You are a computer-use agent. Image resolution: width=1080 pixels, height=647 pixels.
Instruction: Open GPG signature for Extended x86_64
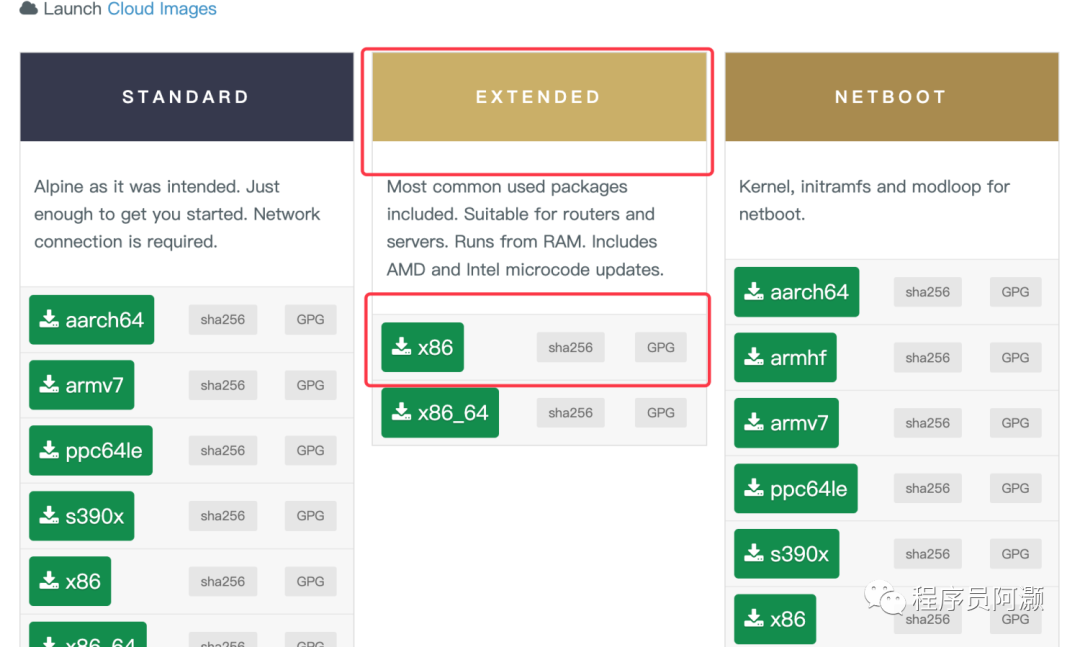point(661,413)
